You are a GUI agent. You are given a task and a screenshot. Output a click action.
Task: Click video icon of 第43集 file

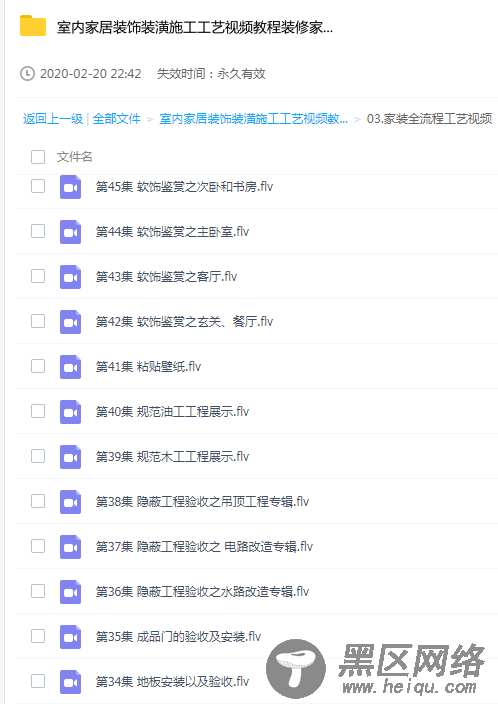pyautogui.click(x=71, y=277)
